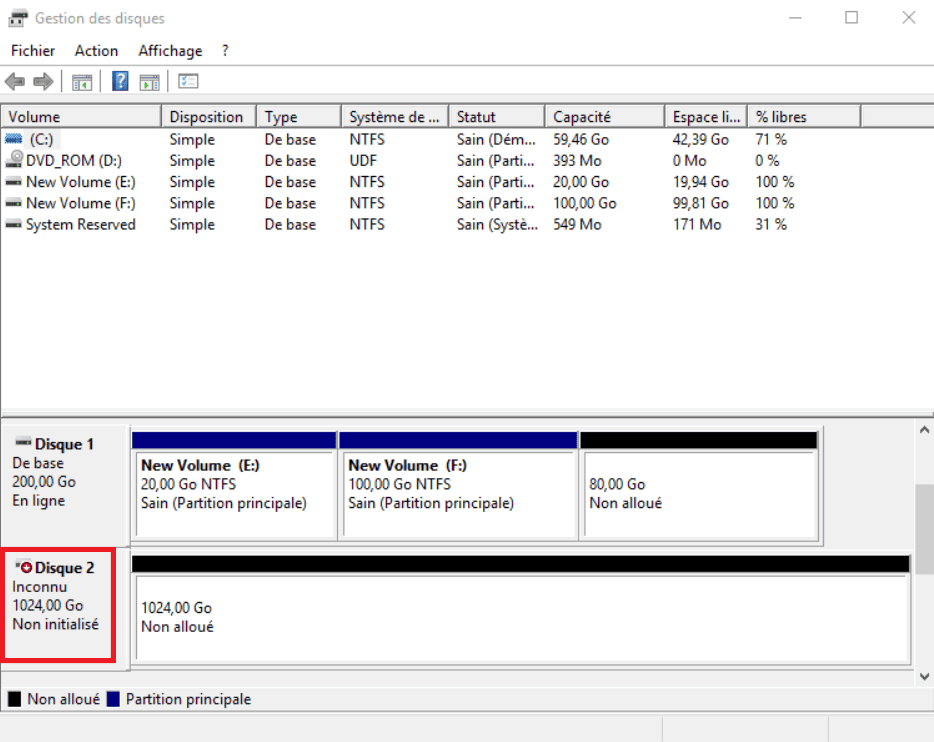
Task: Click the System Reserved drive icon
Action: click(14, 225)
